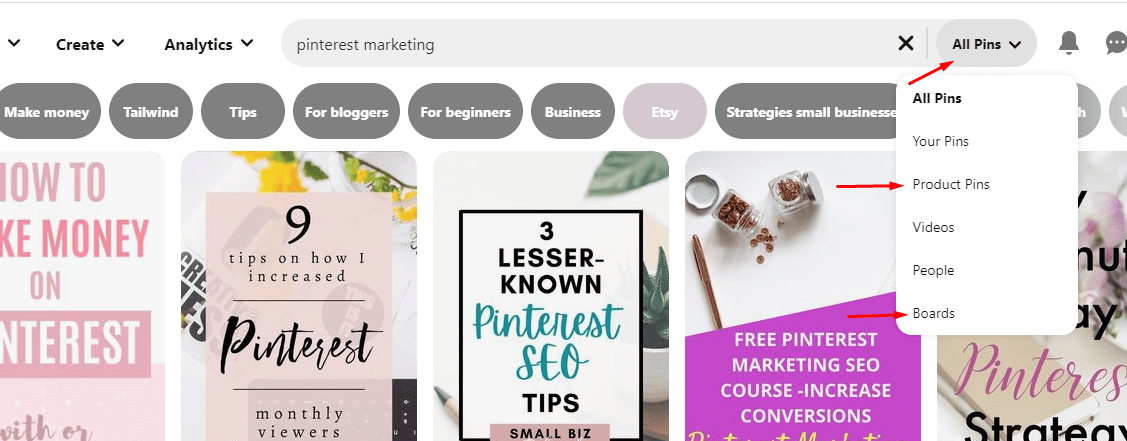1127x441 pixels.
Task: Click the Make money suggestion chip
Action: point(47,111)
